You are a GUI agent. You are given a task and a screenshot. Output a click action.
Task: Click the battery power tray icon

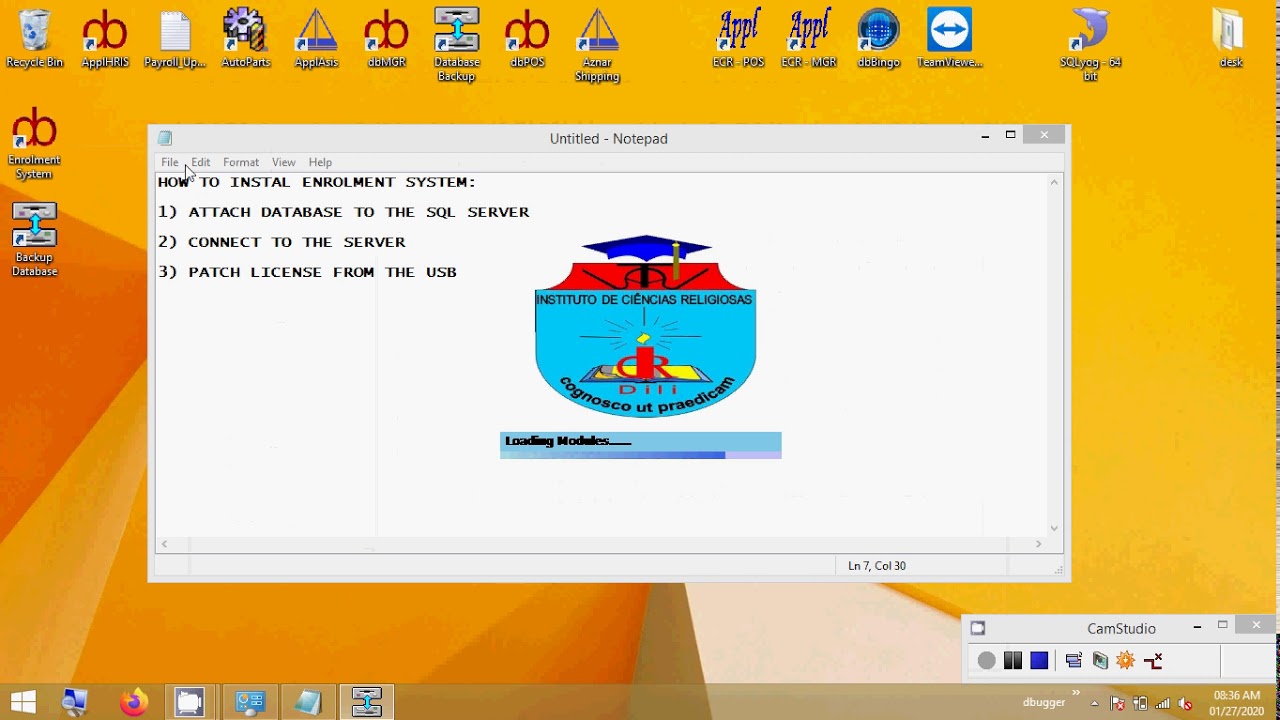(1140, 703)
